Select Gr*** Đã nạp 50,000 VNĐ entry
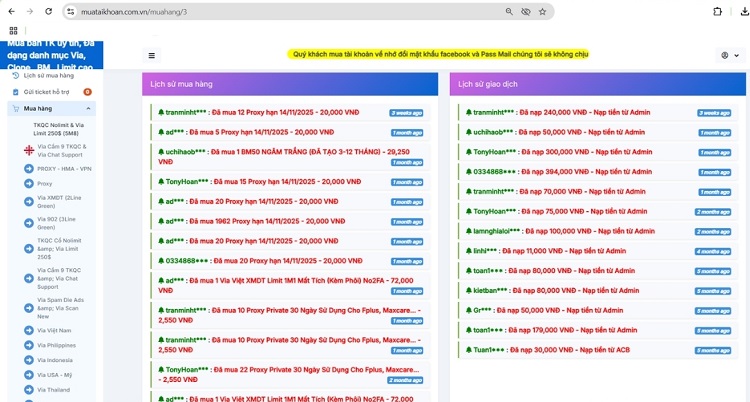The width and height of the screenshot is (750, 402). [x=598, y=310]
